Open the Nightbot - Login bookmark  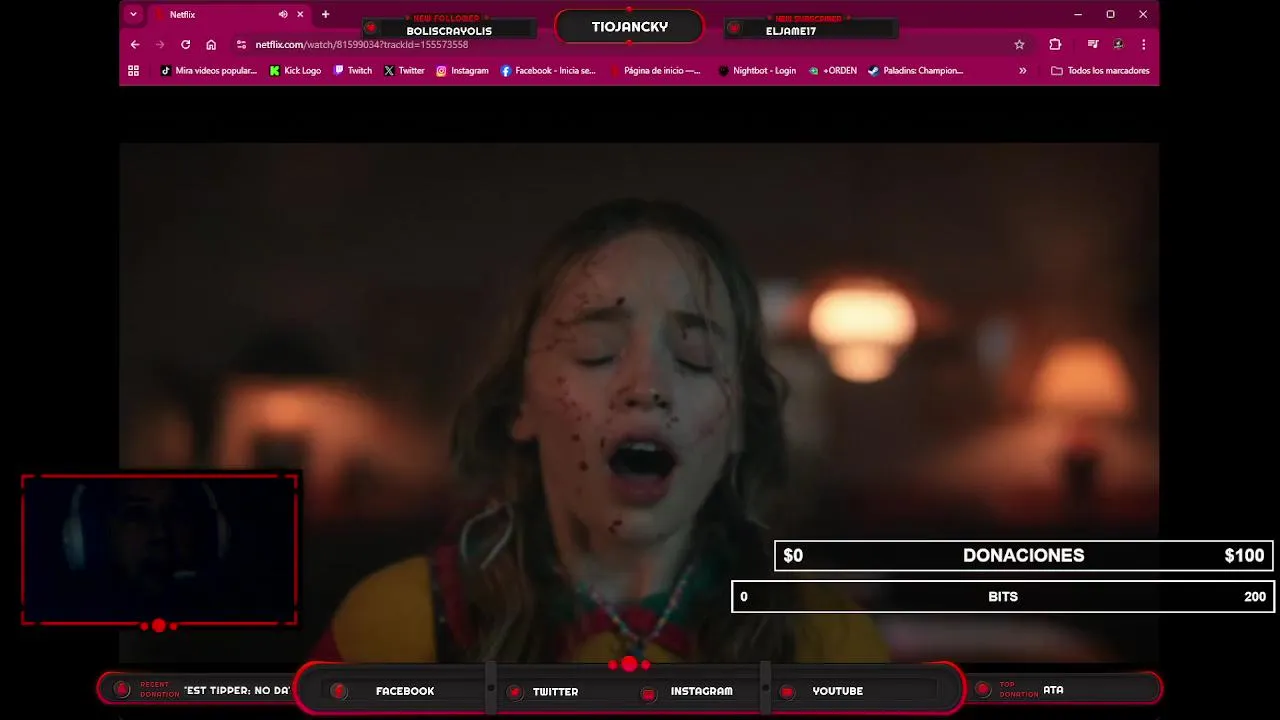(757, 70)
